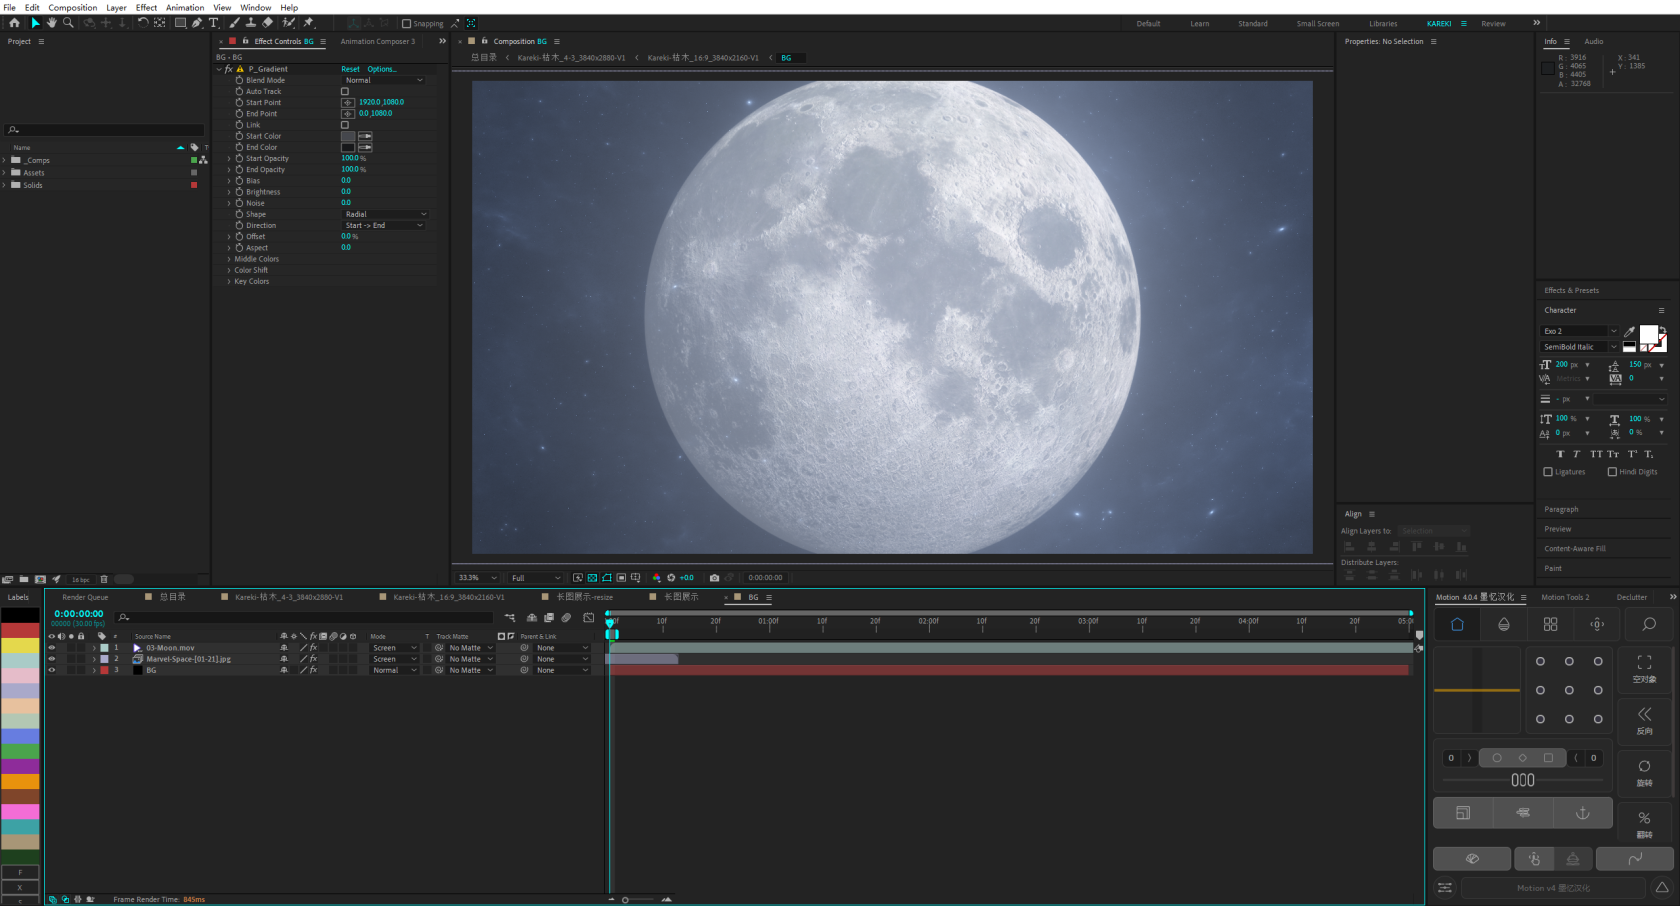The width and height of the screenshot is (1680, 906).
Task: Select the Pen tool
Action: point(197,23)
